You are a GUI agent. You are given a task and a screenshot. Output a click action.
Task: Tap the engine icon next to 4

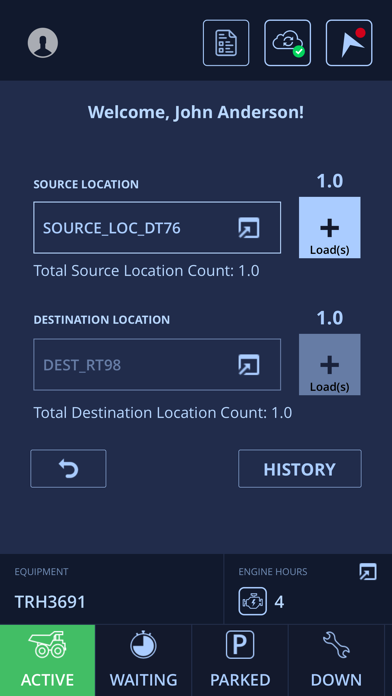(253, 601)
